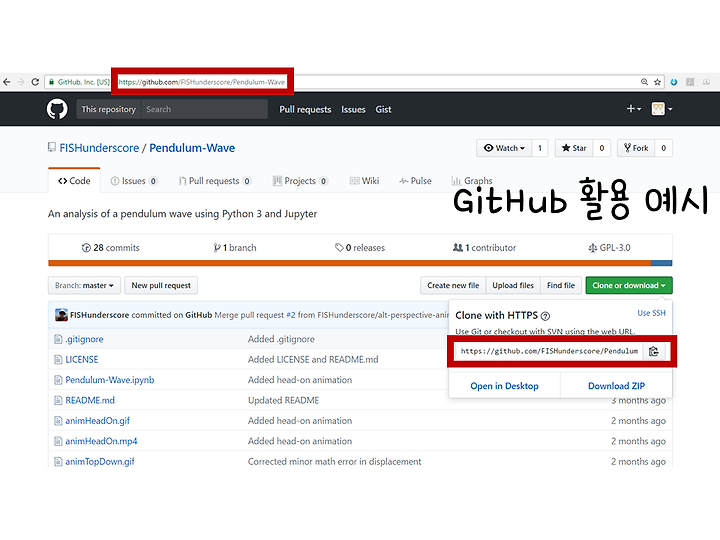Open Pull requests in top navigation
Image resolution: width=720 pixels, height=540 pixels.
click(x=305, y=109)
